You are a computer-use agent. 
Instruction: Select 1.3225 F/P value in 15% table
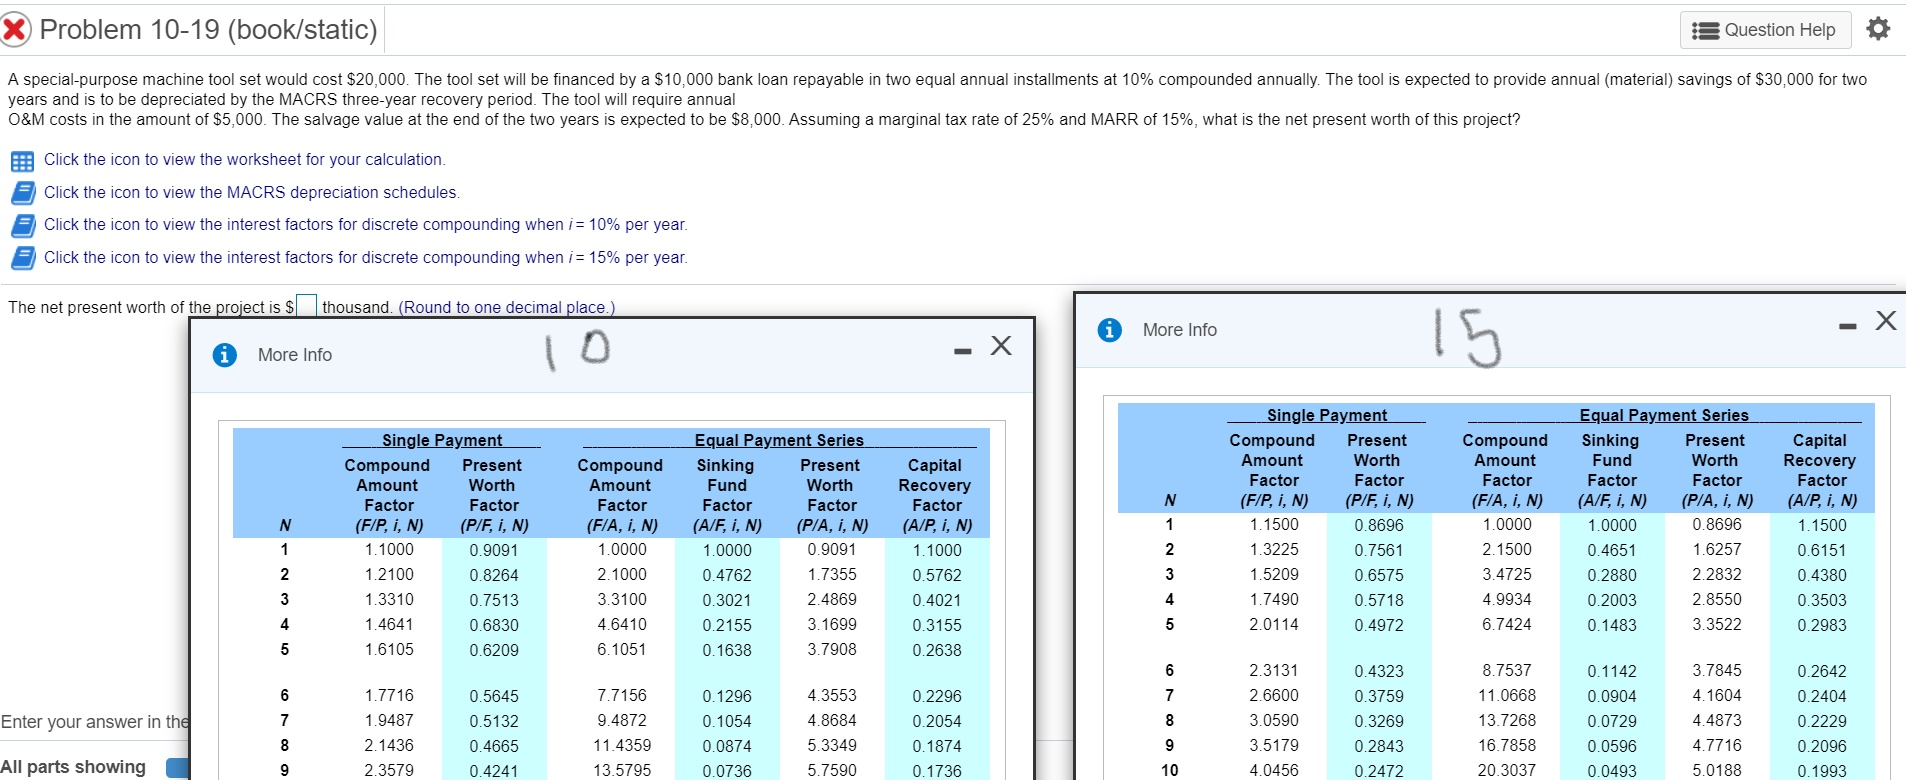point(1274,550)
